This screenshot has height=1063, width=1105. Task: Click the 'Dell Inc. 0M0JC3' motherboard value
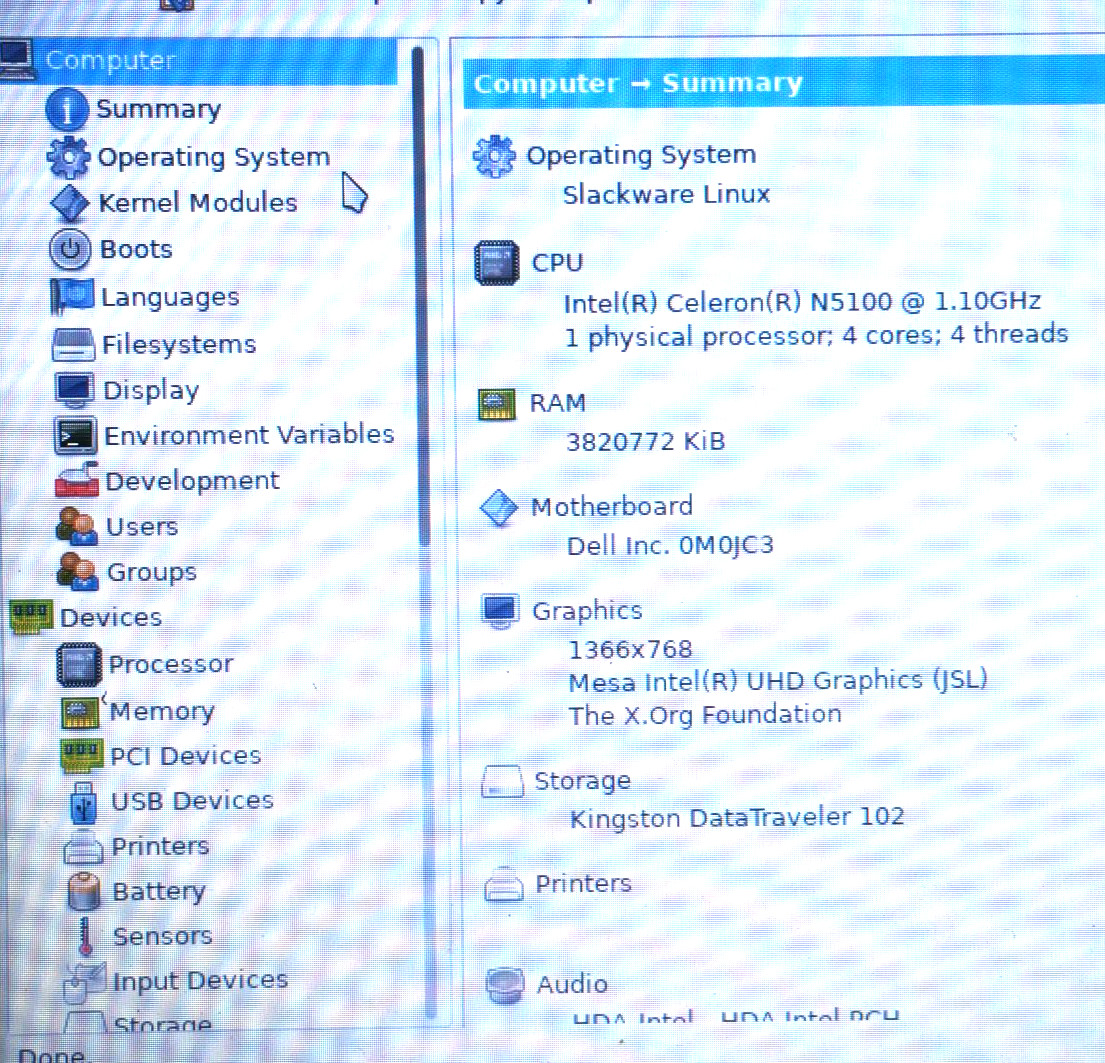(x=670, y=546)
